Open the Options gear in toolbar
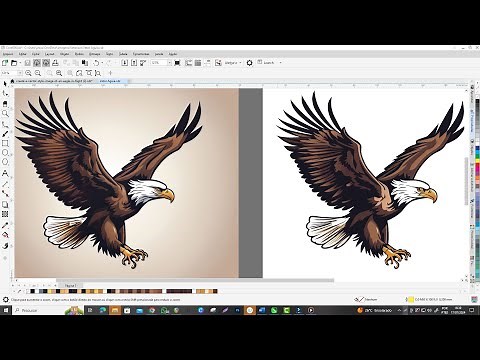The height and width of the screenshot is (360, 480). coord(249,63)
